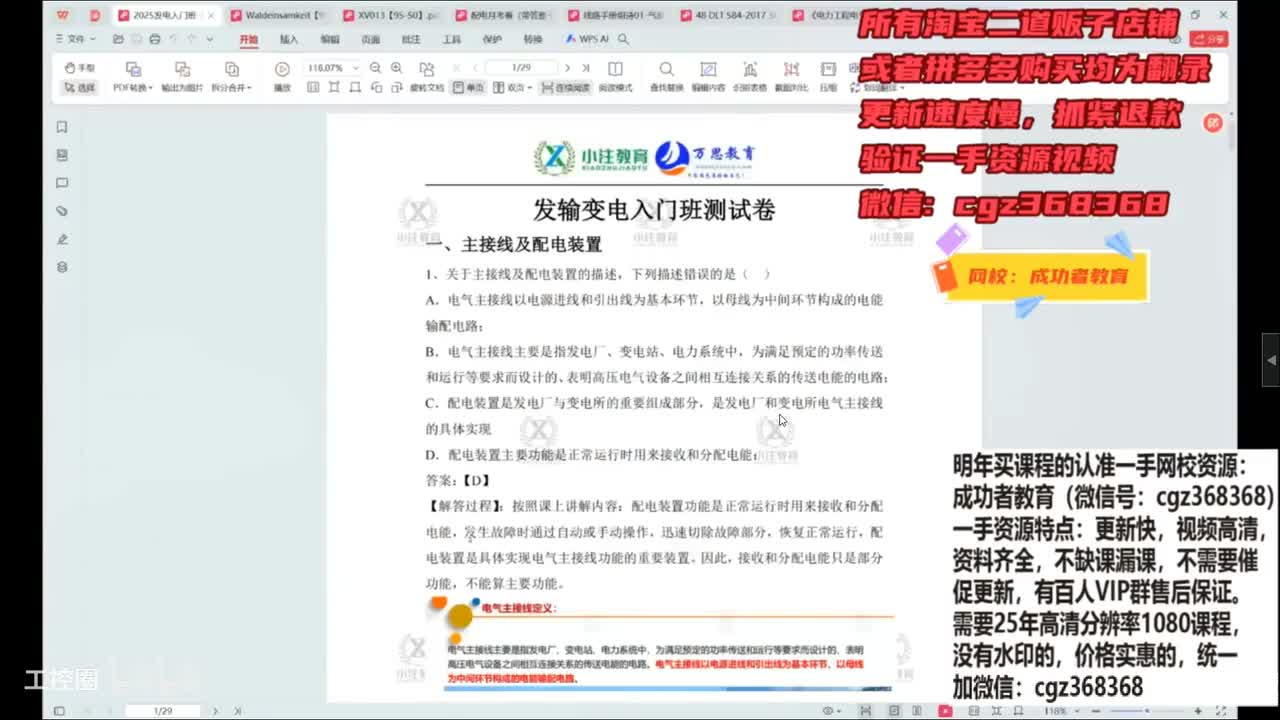
Task: Switch to the 工具 ribbon tab
Action: coord(452,40)
